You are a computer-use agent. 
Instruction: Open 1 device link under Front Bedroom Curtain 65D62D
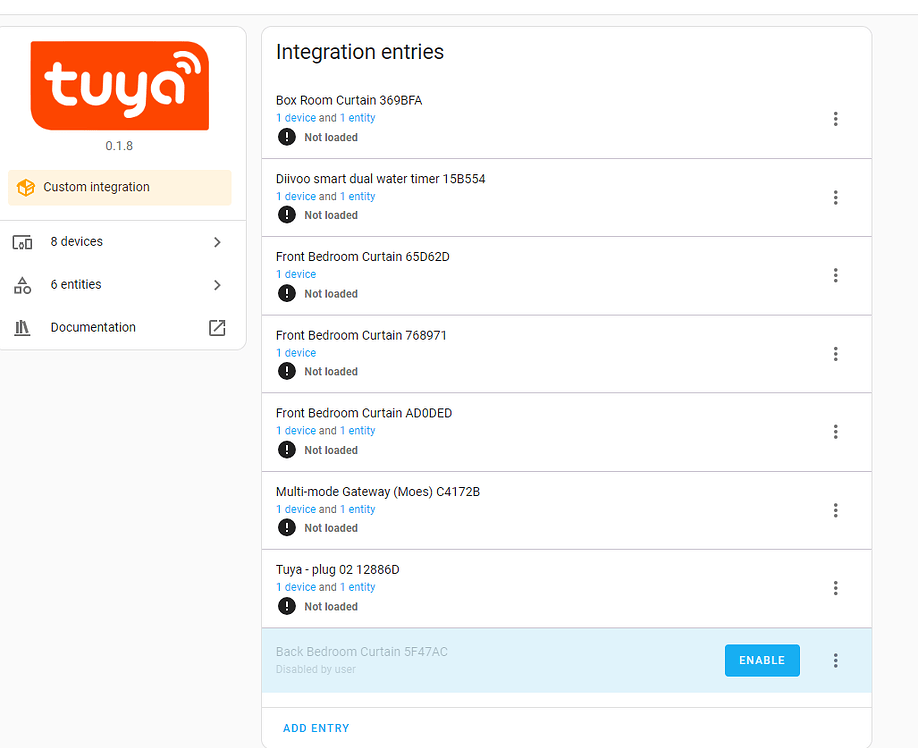tap(296, 274)
